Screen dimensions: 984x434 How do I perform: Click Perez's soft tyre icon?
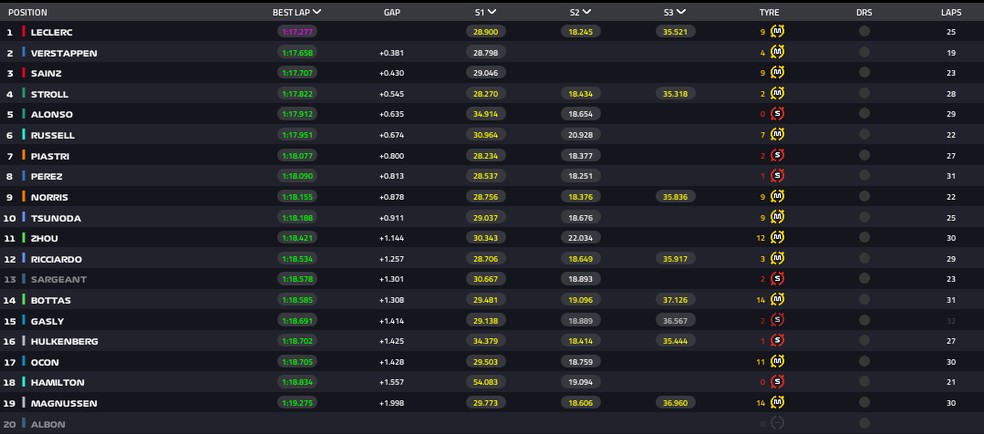pyautogui.click(x=778, y=176)
